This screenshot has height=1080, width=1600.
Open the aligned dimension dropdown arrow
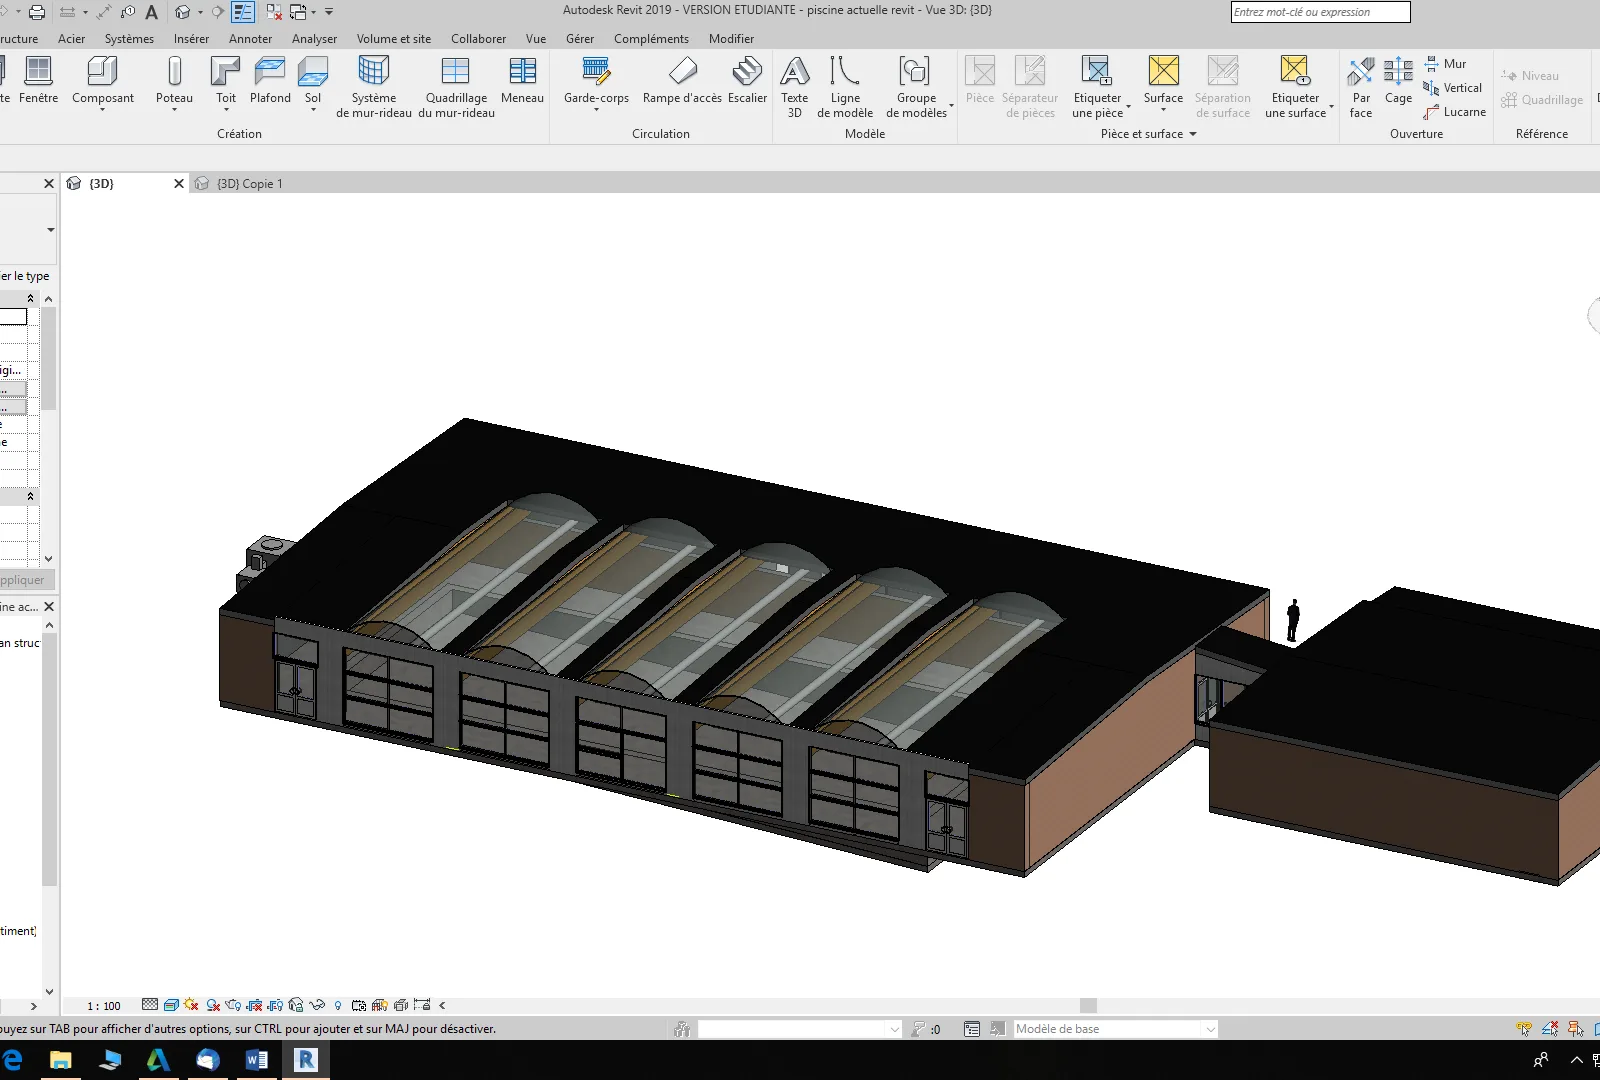point(84,12)
